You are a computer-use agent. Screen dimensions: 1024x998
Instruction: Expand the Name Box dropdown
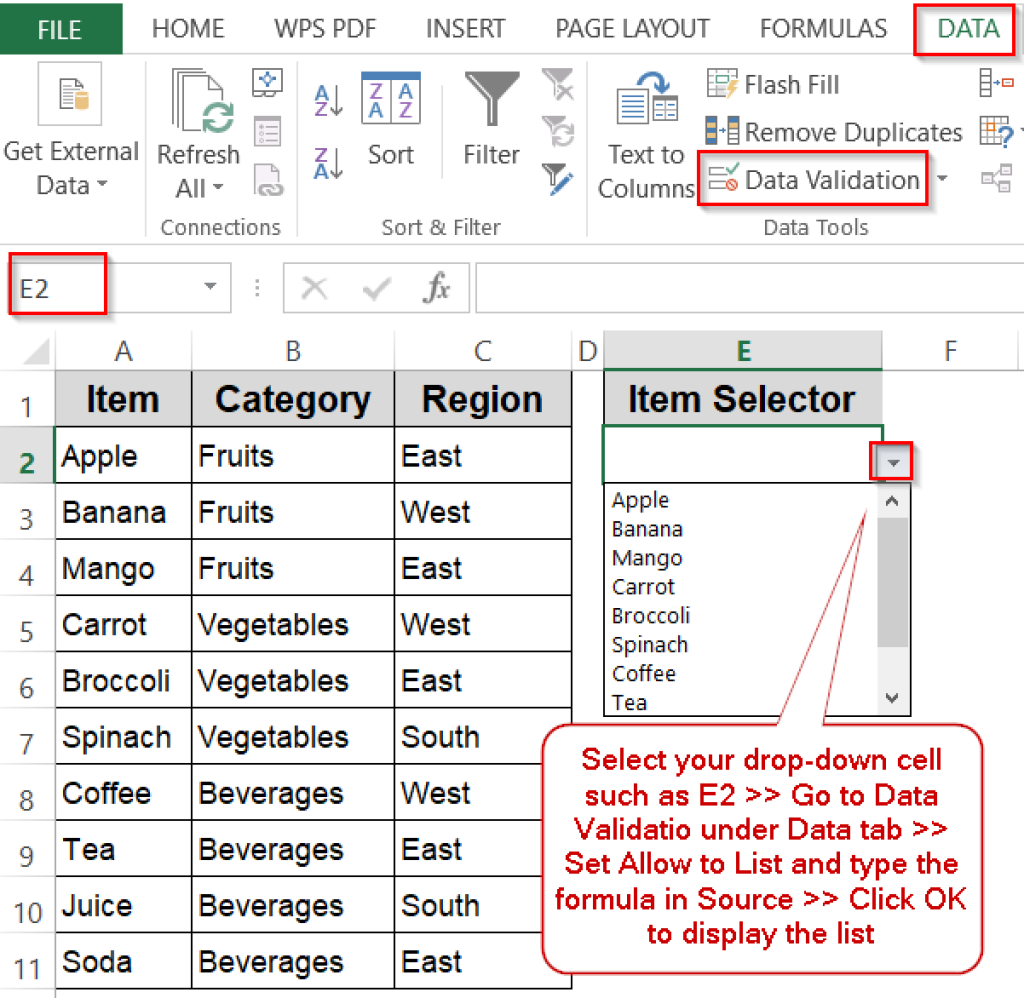click(x=210, y=286)
